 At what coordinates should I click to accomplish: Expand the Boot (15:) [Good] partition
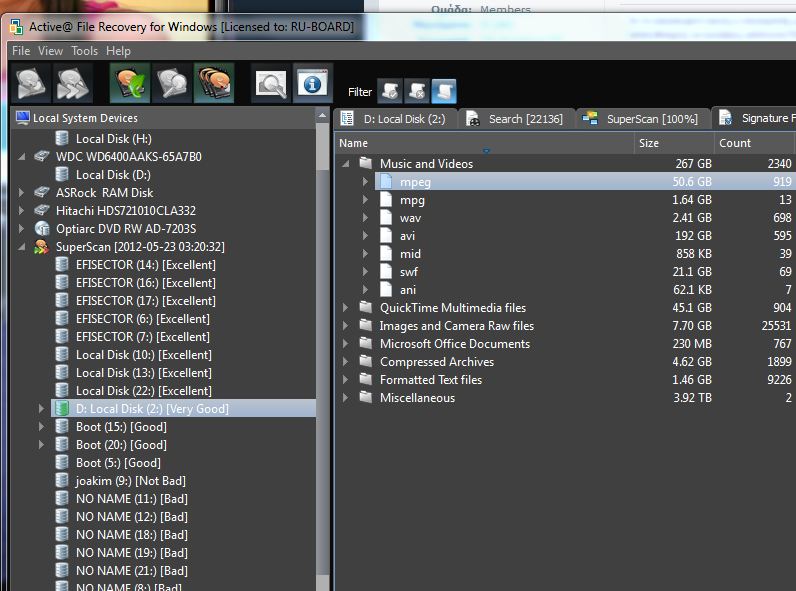tap(42, 427)
